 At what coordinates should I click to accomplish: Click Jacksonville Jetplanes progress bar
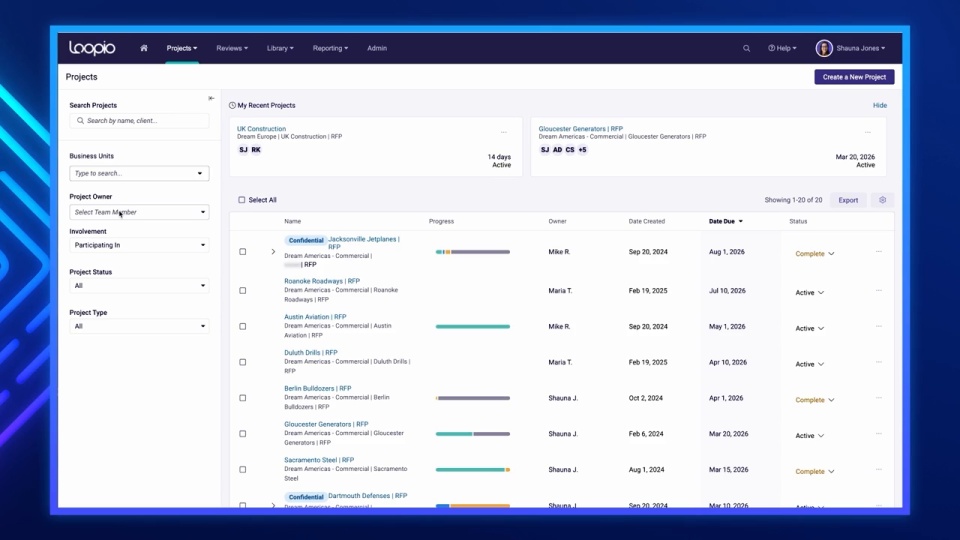click(473, 252)
